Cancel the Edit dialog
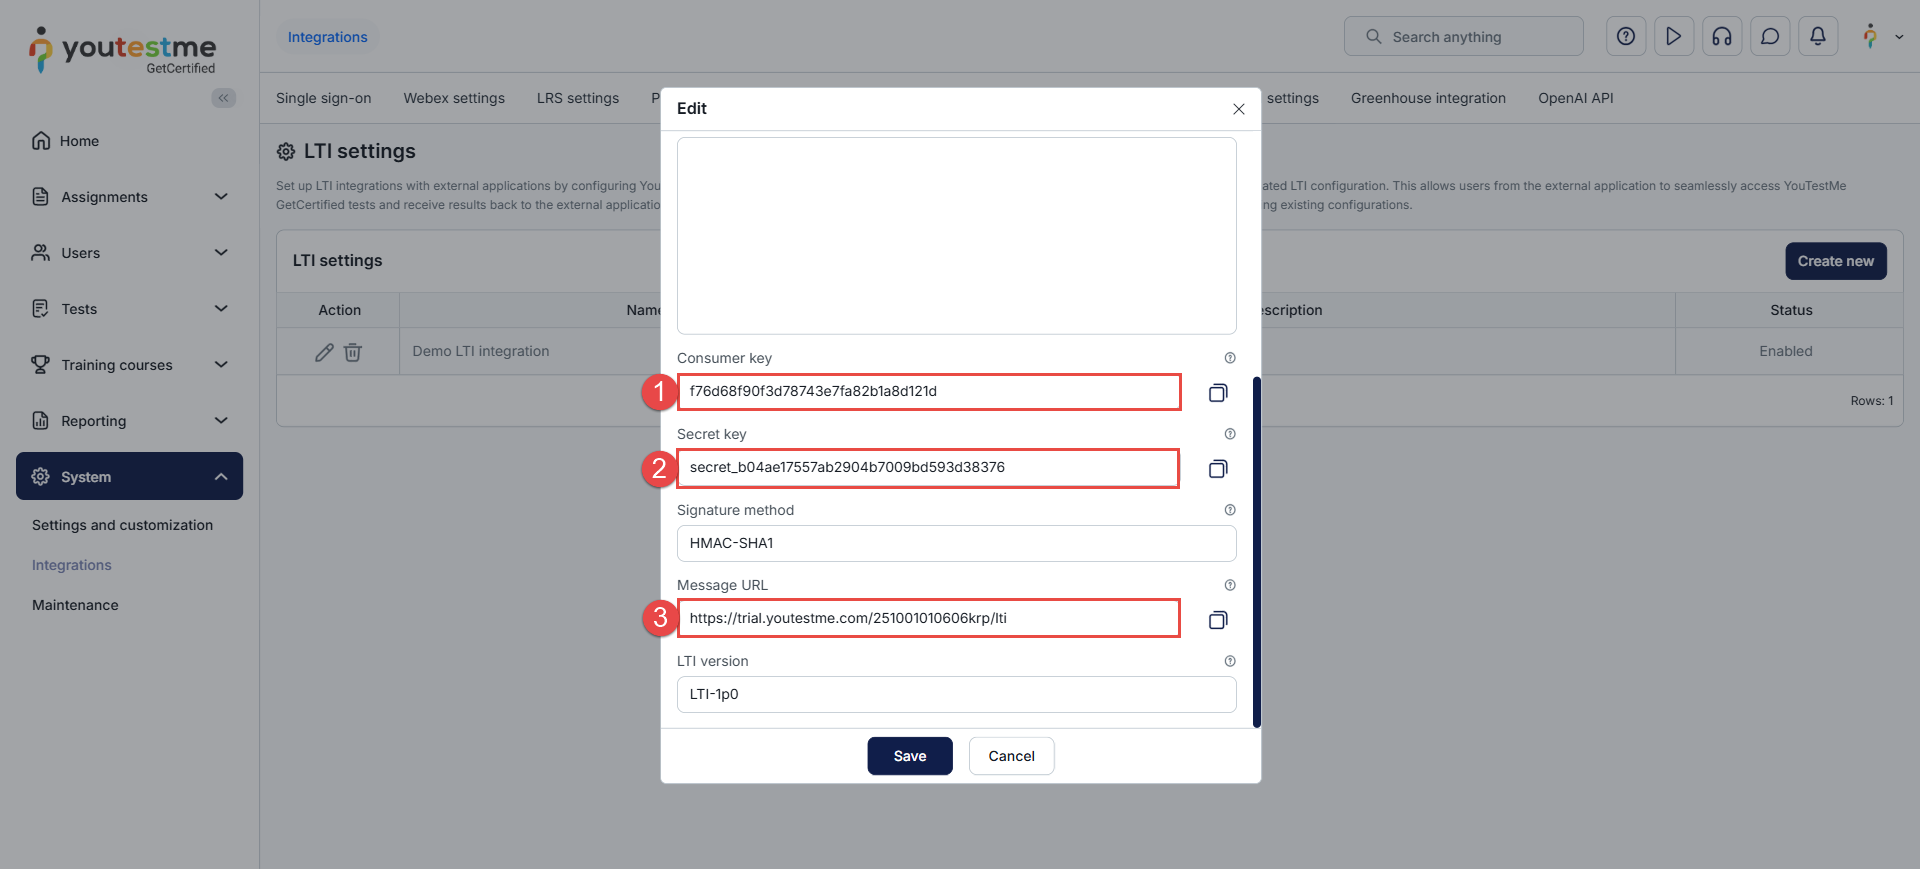Screen dimensions: 1920x869 click(x=1011, y=756)
